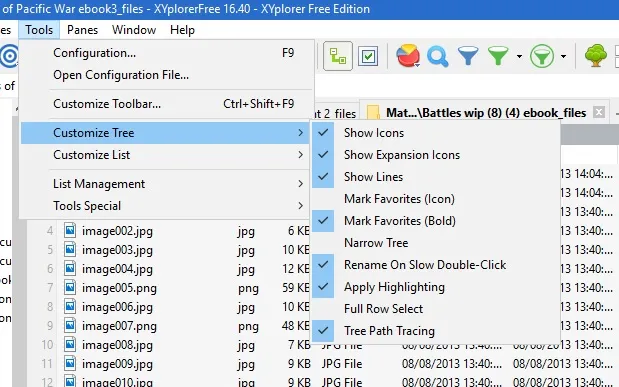Click the blue funnel filter icon
The image size is (619, 387).
(x=468, y=56)
